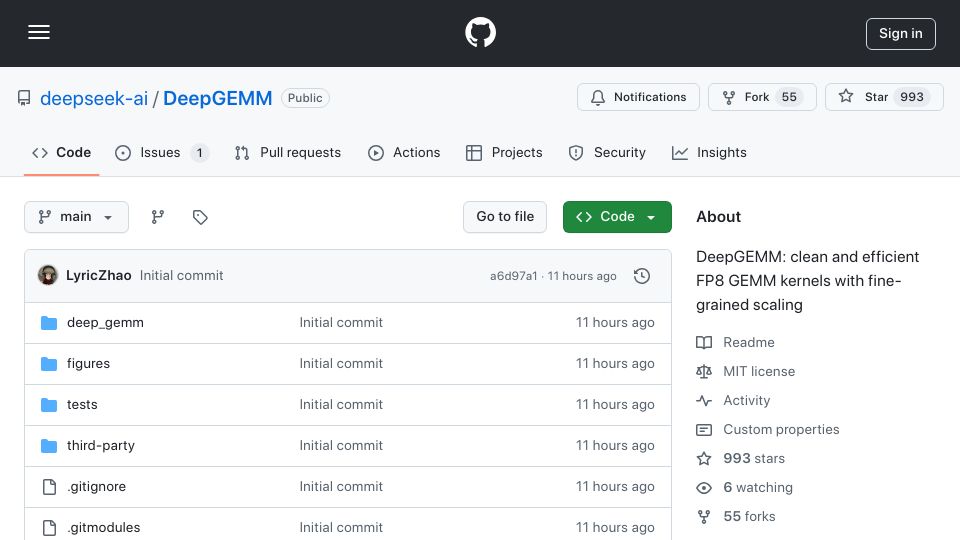Open Initial commit message for third-party row
Screen dimensions: 960x540
click(341, 446)
